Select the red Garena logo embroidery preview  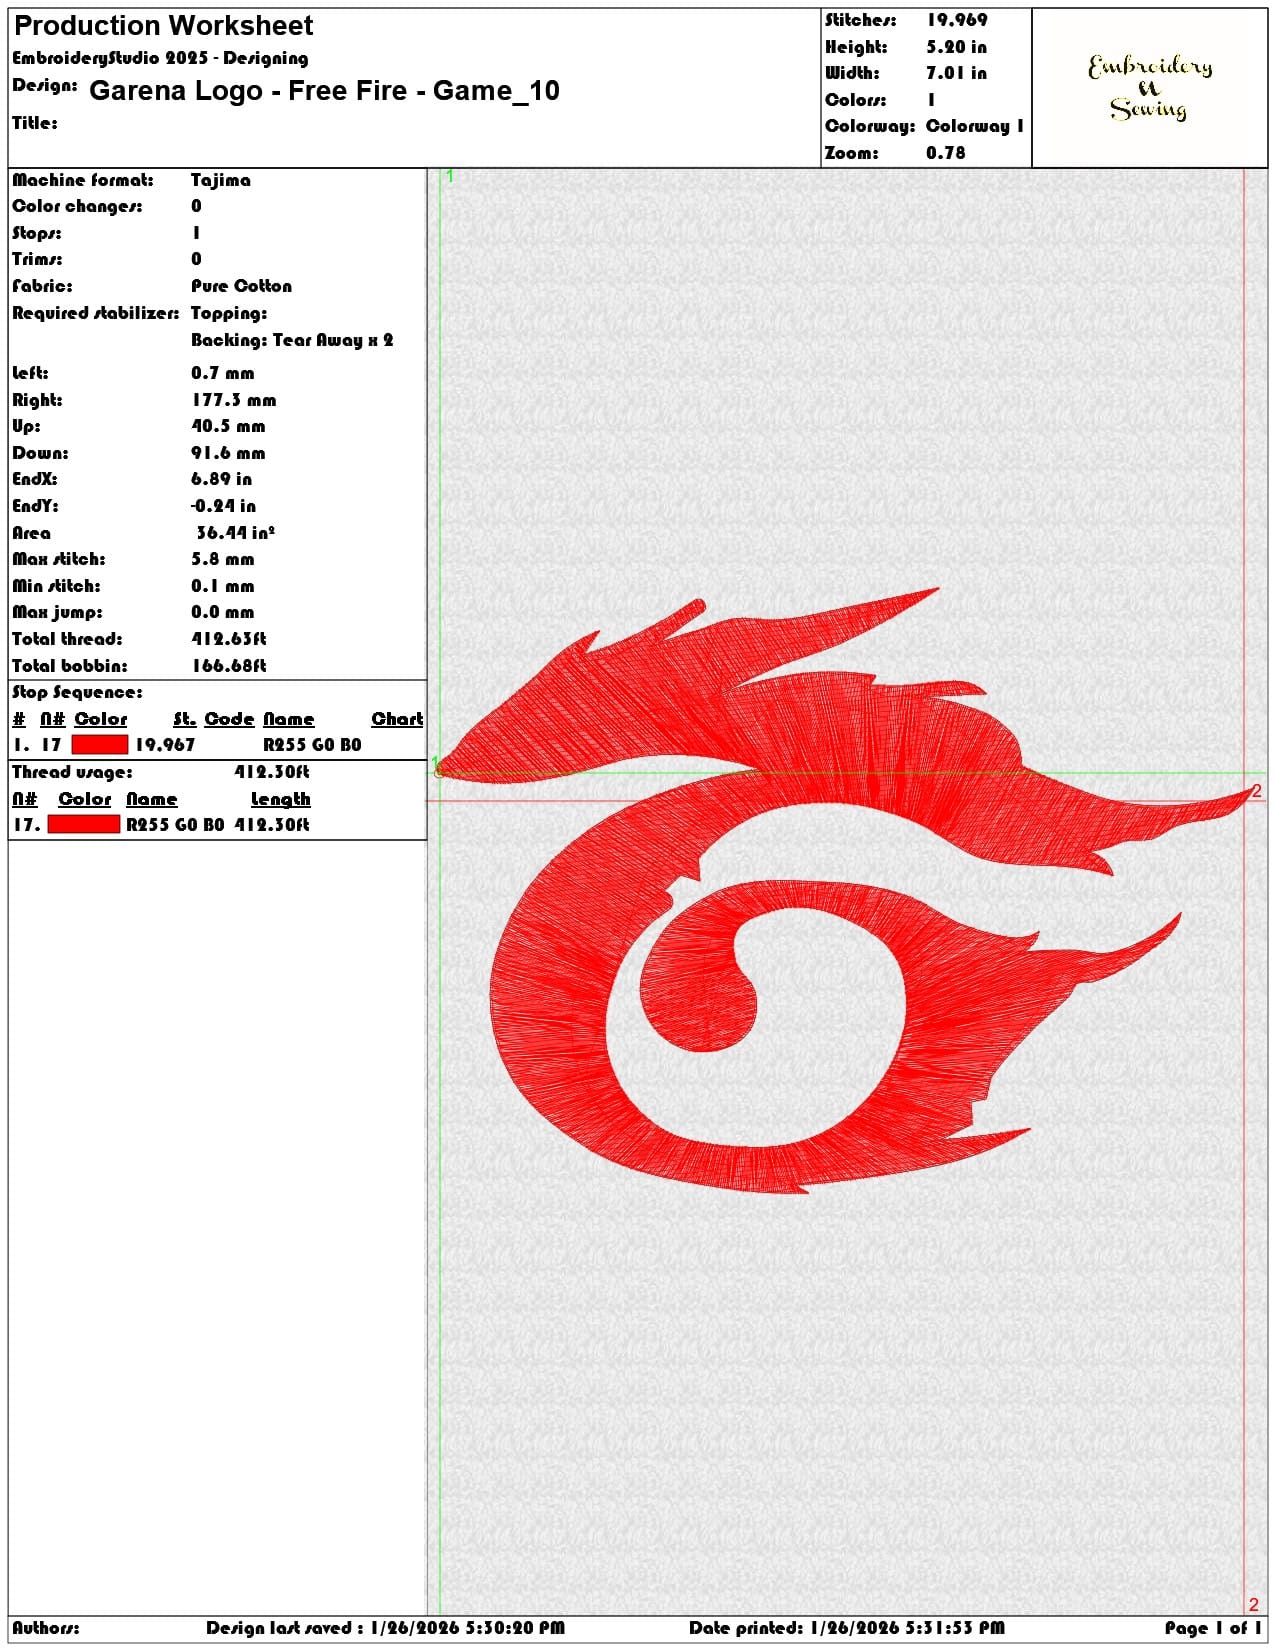point(848,890)
